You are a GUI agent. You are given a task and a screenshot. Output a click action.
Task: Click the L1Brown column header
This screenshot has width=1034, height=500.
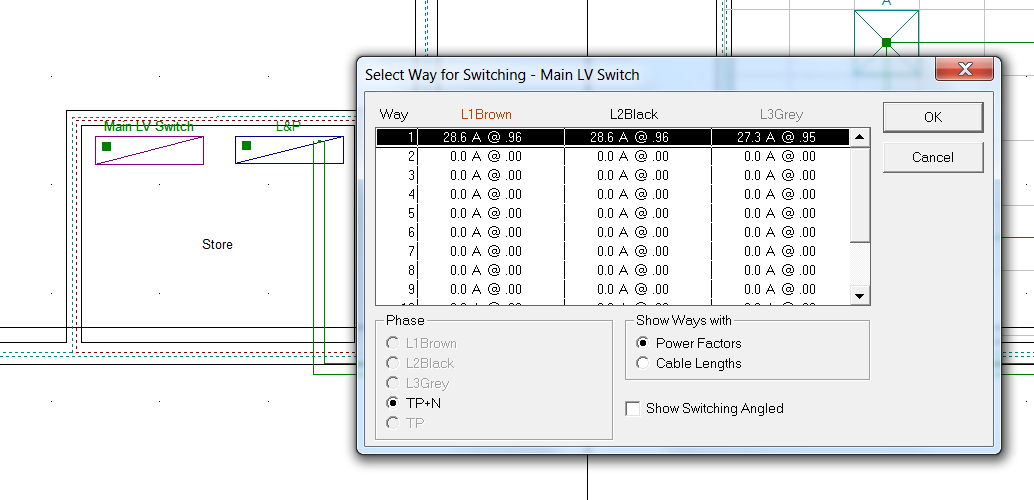click(486, 115)
